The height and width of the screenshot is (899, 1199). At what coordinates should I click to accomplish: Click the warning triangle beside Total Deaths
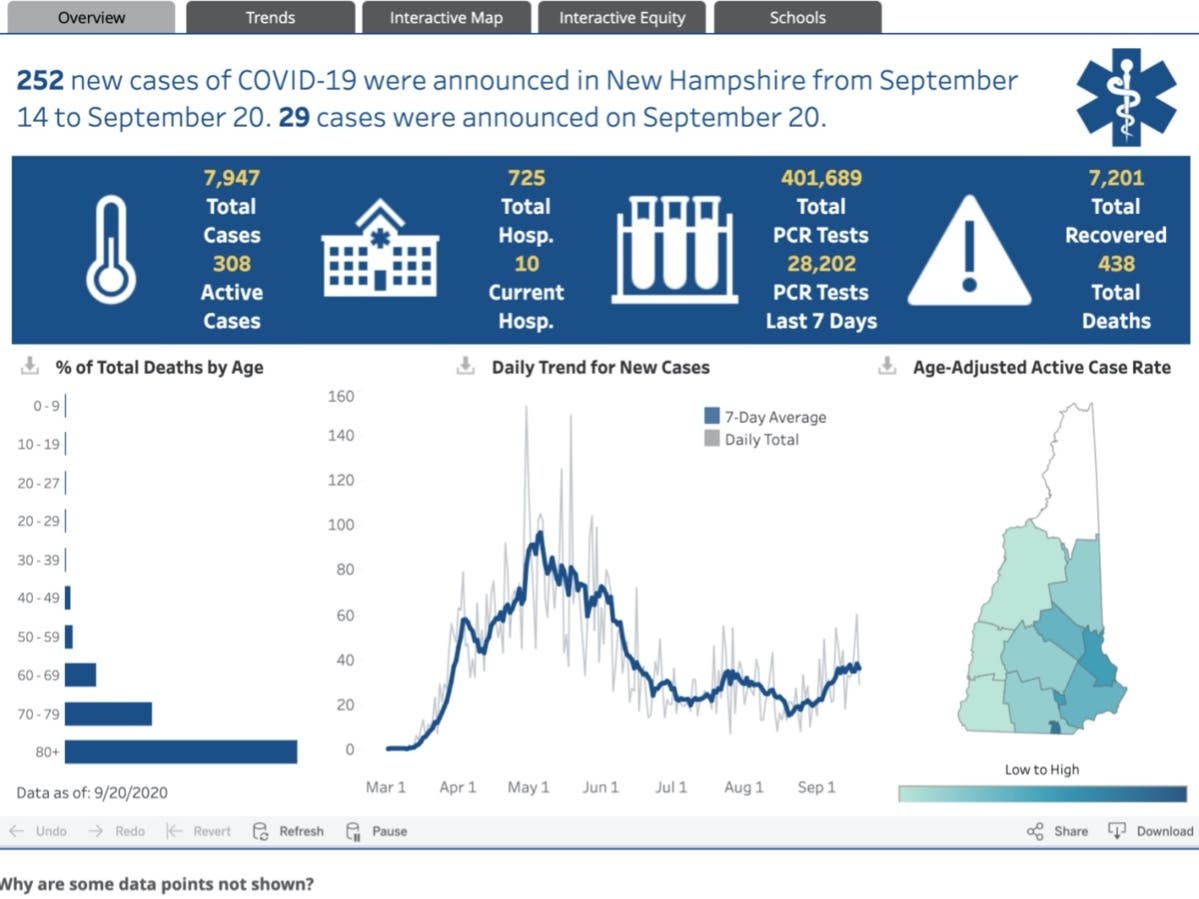coord(970,249)
